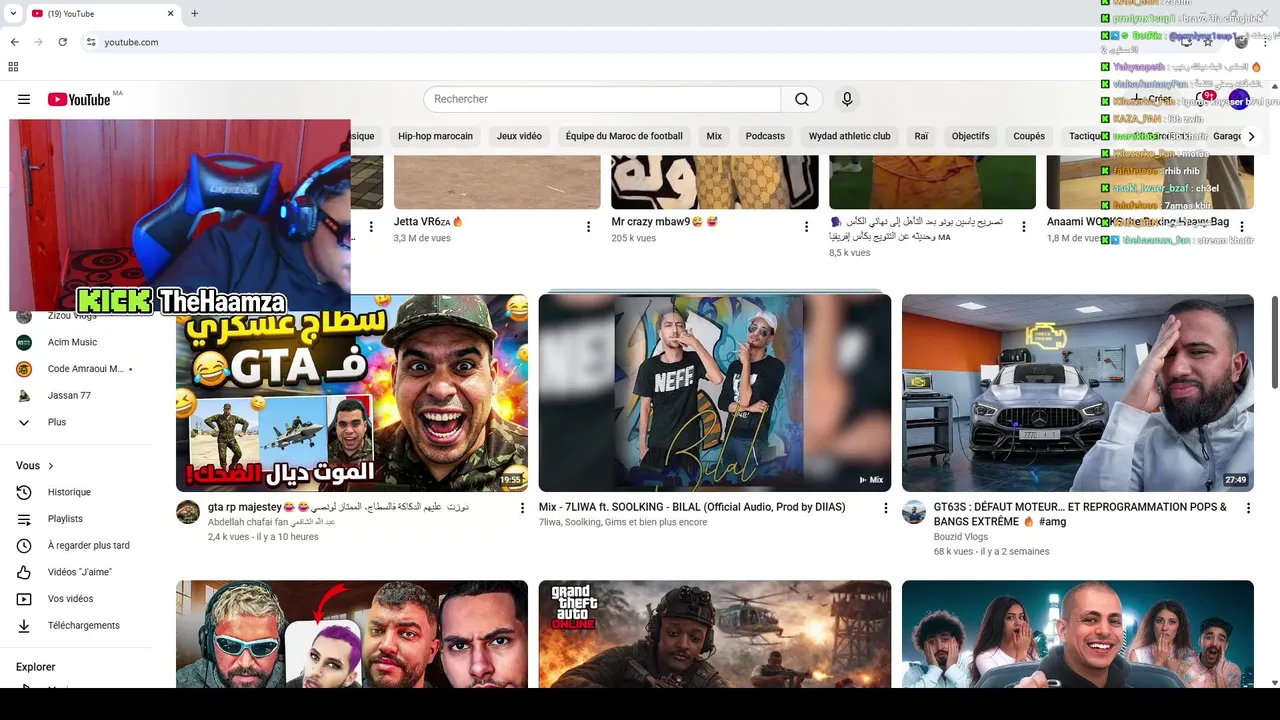The height and width of the screenshot is (720, 1280).
Task: Select Hip-hop marocain chip
Action: (435, 136)
